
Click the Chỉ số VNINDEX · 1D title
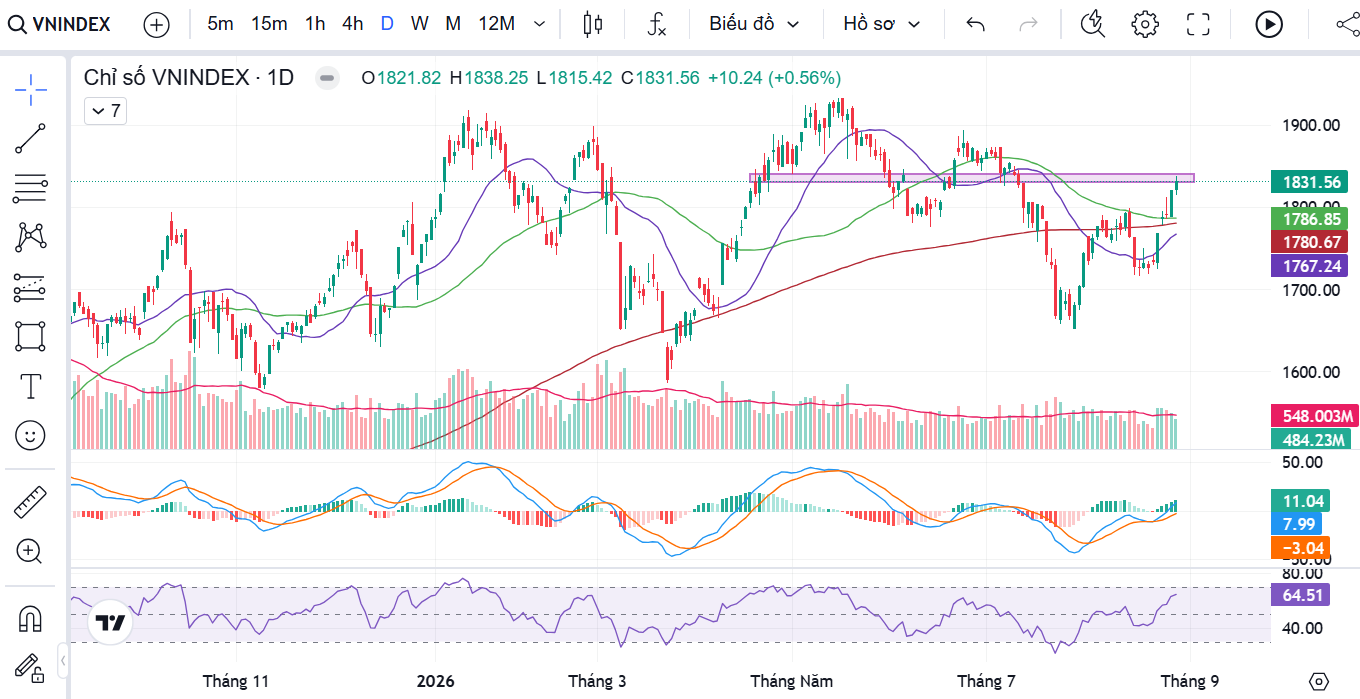tap(189, 77)
